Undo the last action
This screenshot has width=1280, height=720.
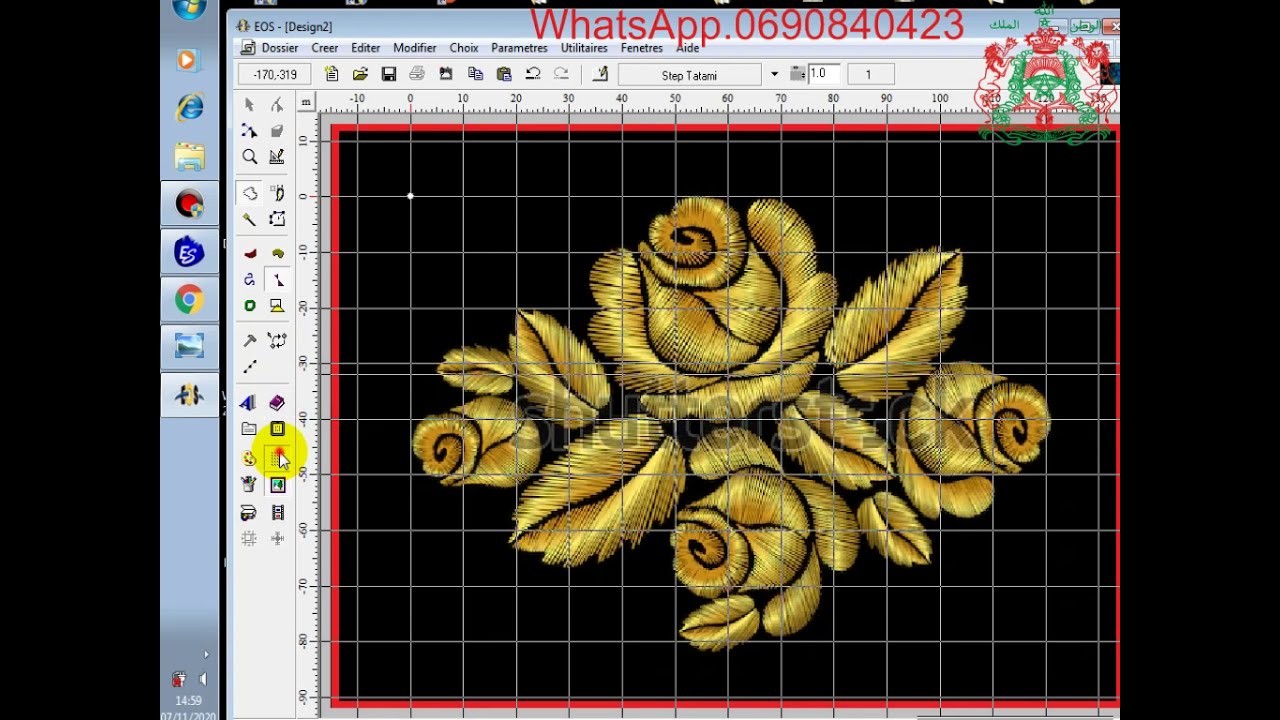(x=533, y=74)
